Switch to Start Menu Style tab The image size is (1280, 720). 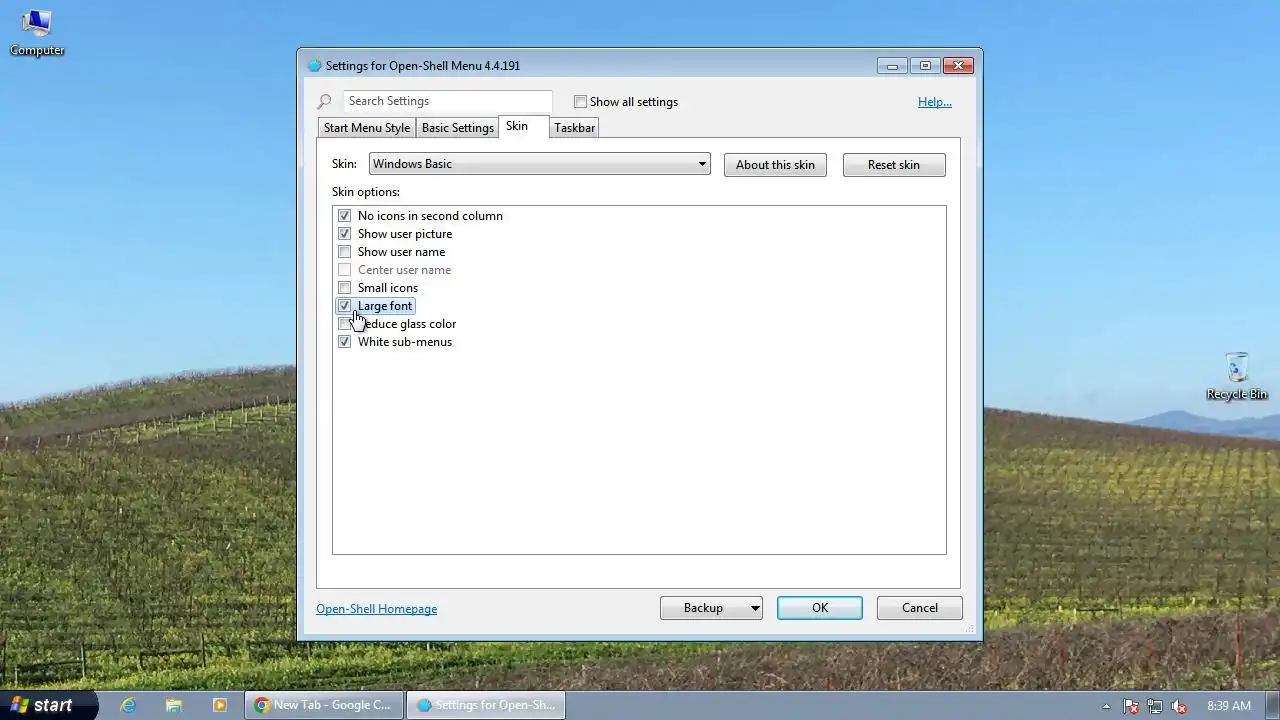(367, 128)
